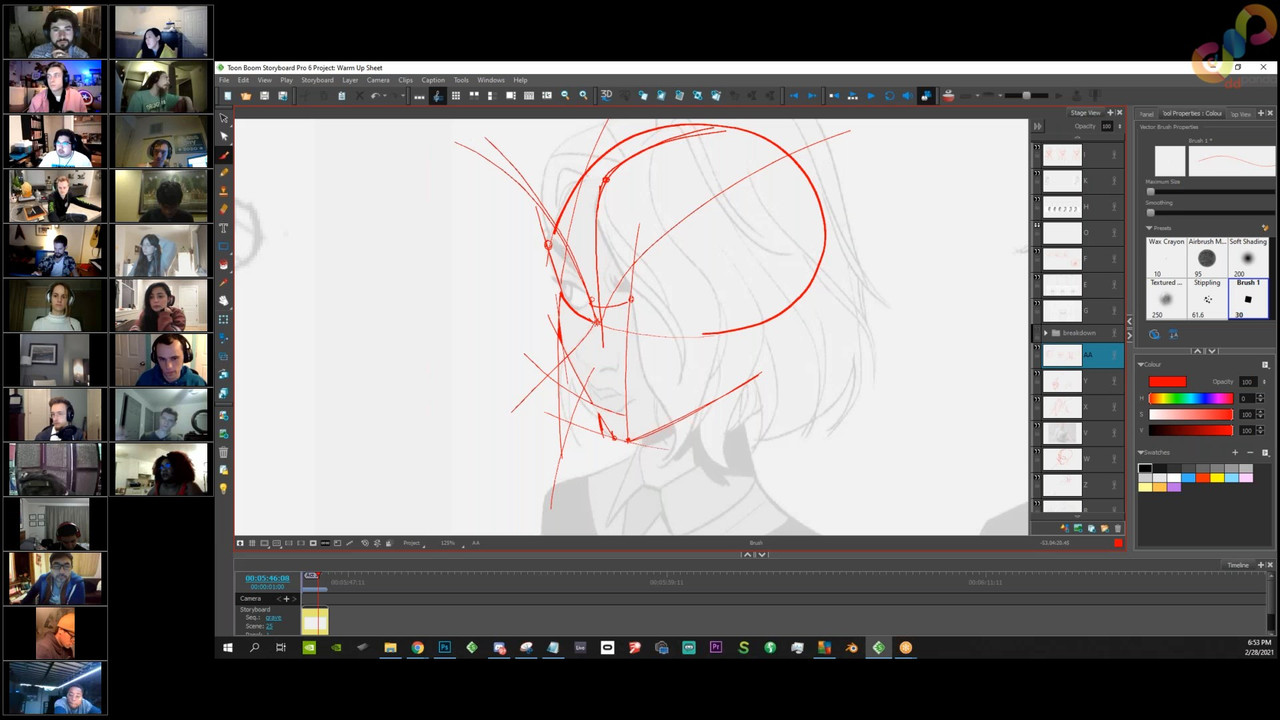Expand the breakdown layer group
This screenshot has width=1280, height=720.
pyautogui.click(x=1046, y=332)
